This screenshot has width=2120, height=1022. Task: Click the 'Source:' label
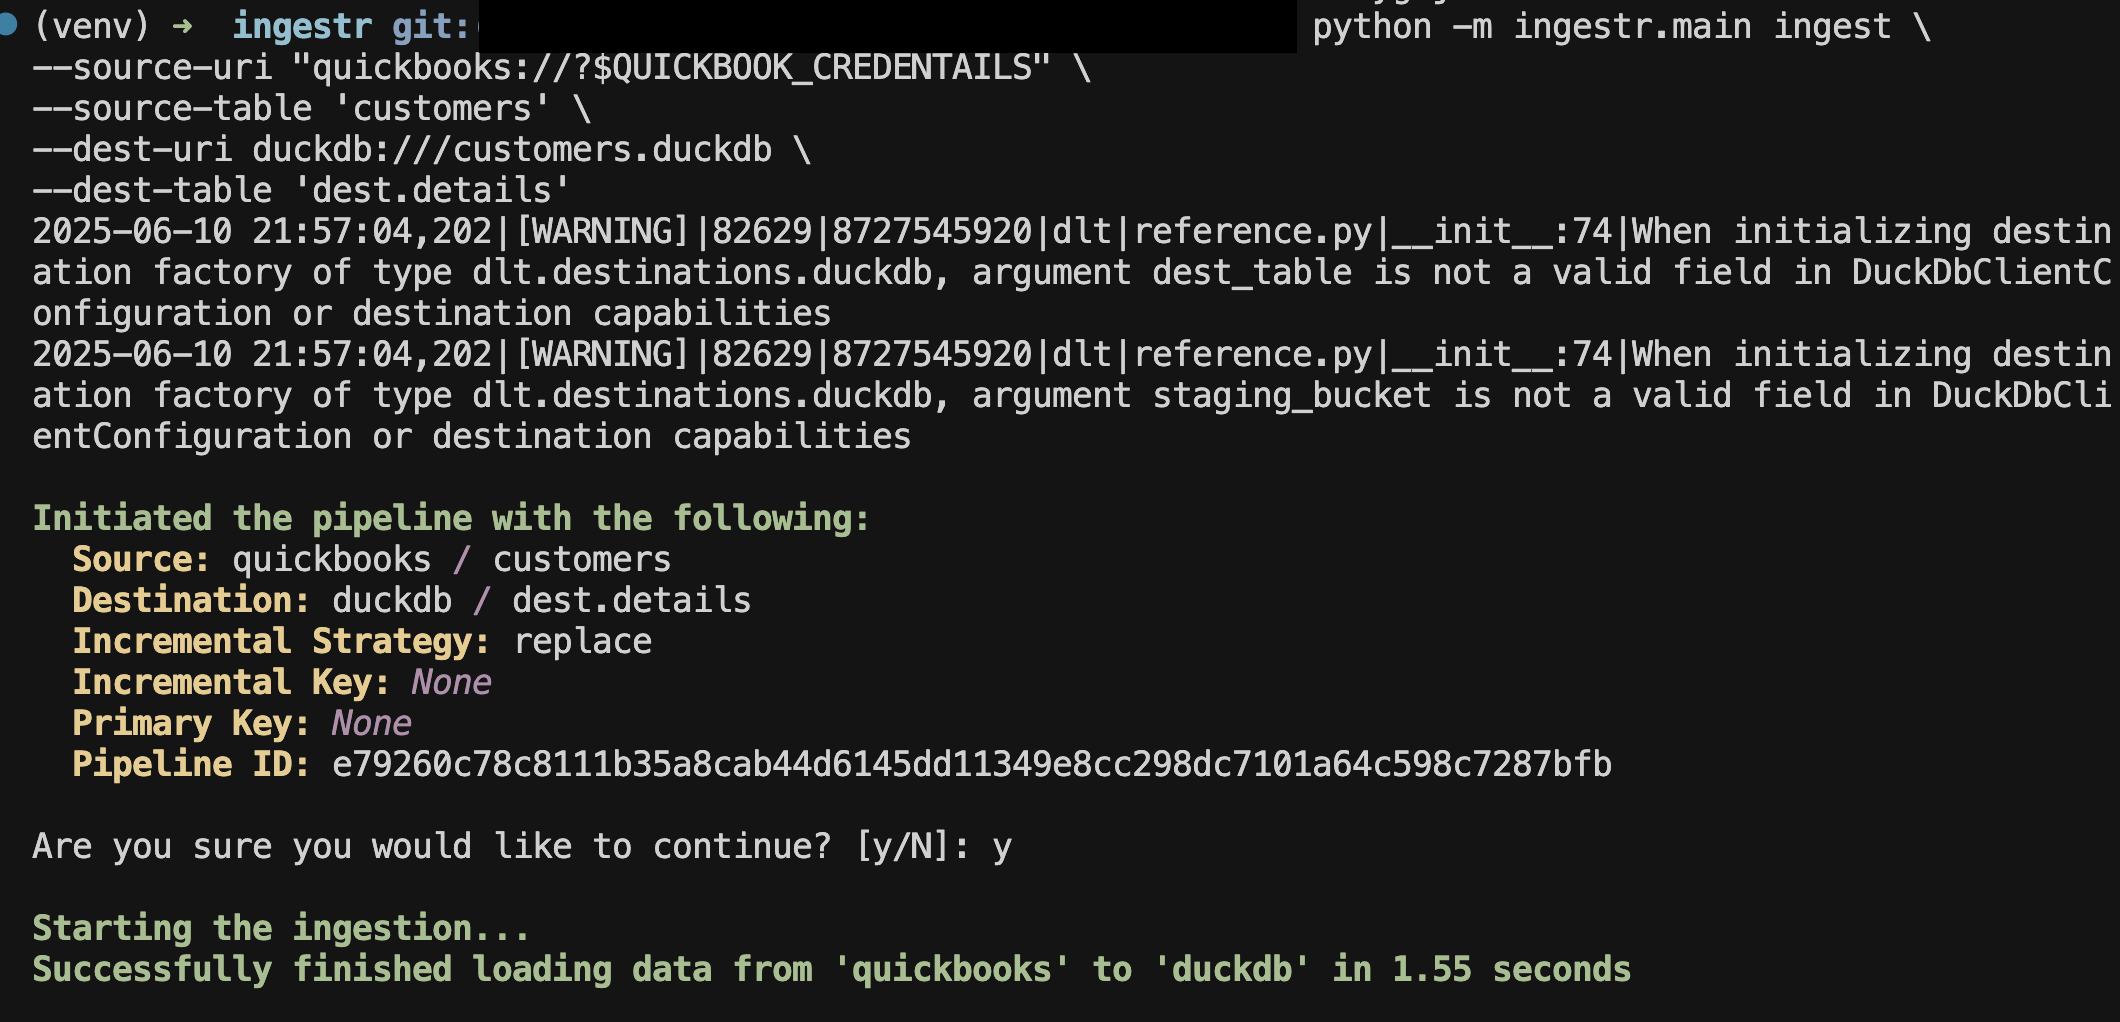141,560
